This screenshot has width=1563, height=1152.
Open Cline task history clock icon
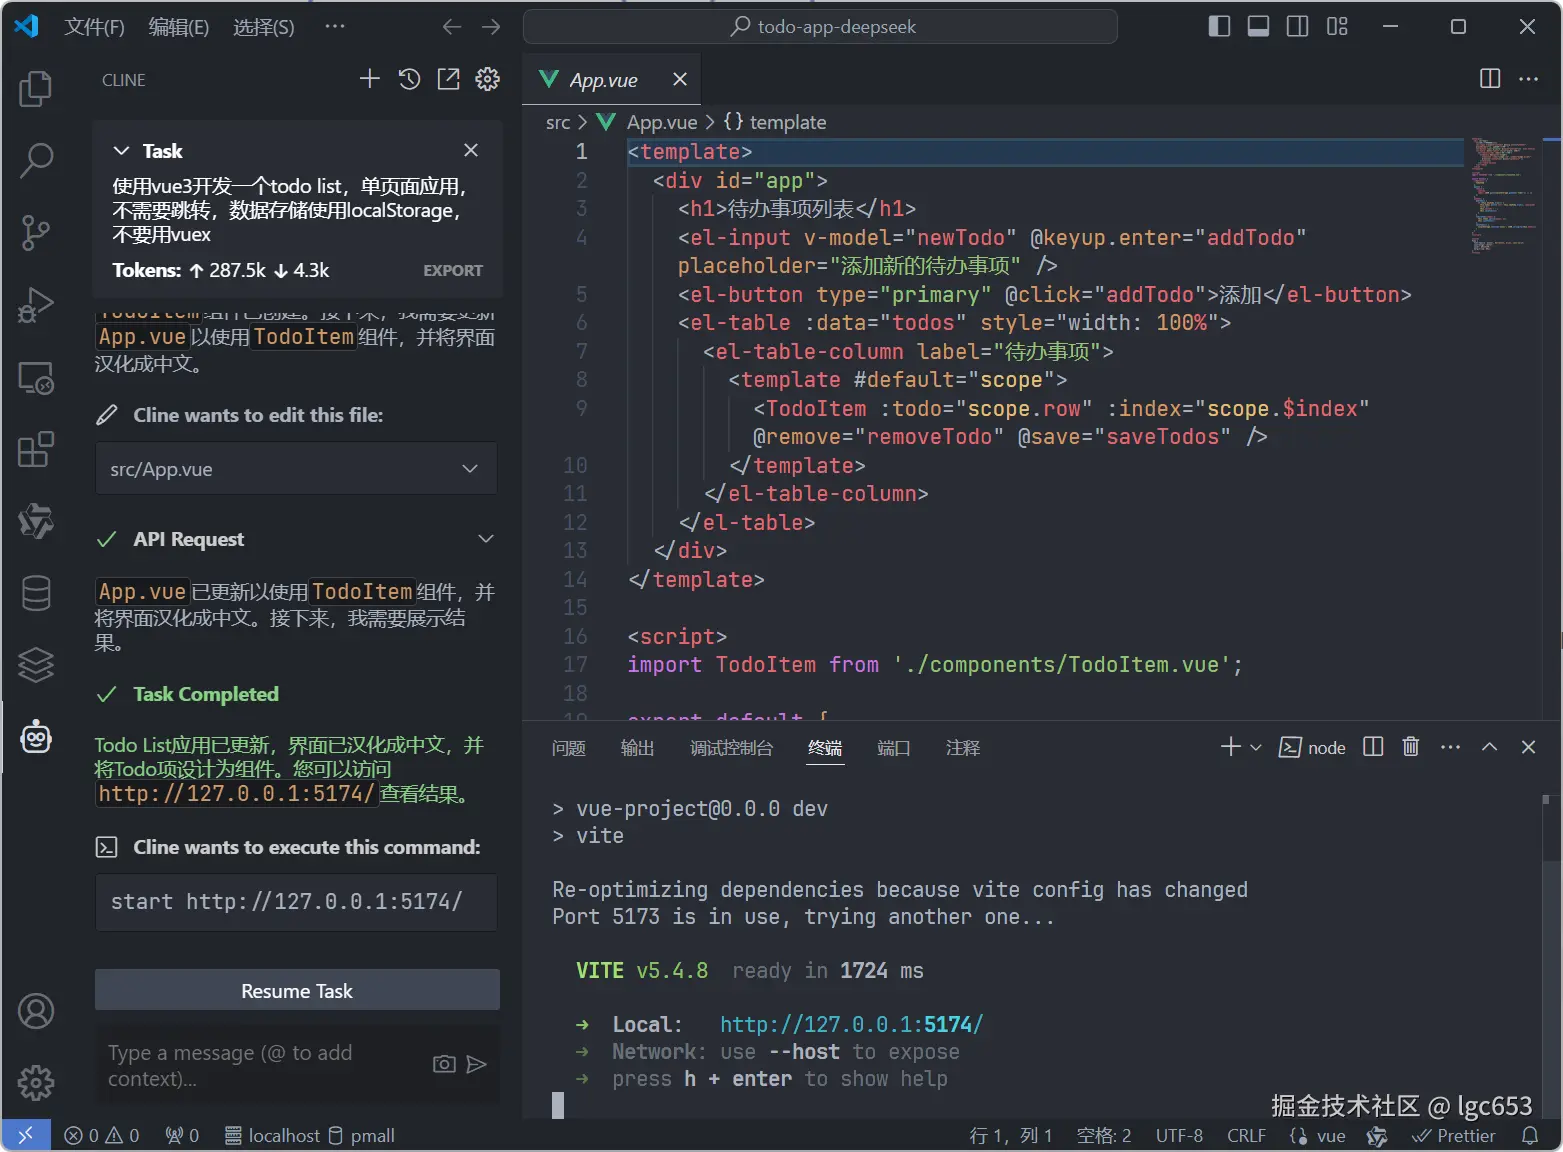click(x=409, y=79)
